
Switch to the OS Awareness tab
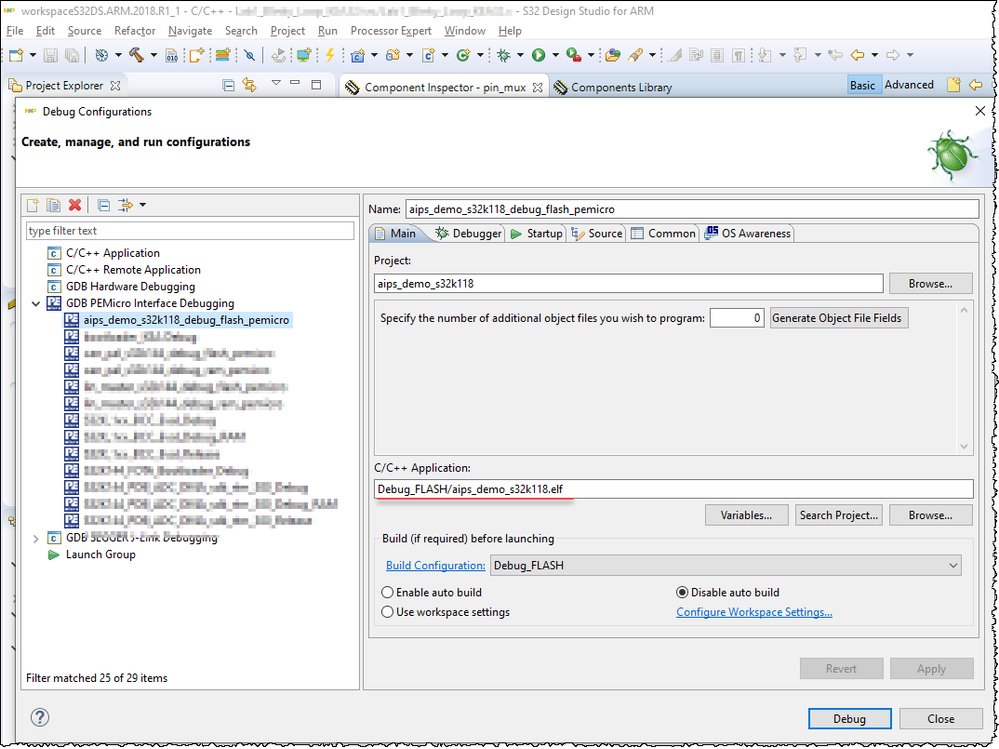pos(747,234)
